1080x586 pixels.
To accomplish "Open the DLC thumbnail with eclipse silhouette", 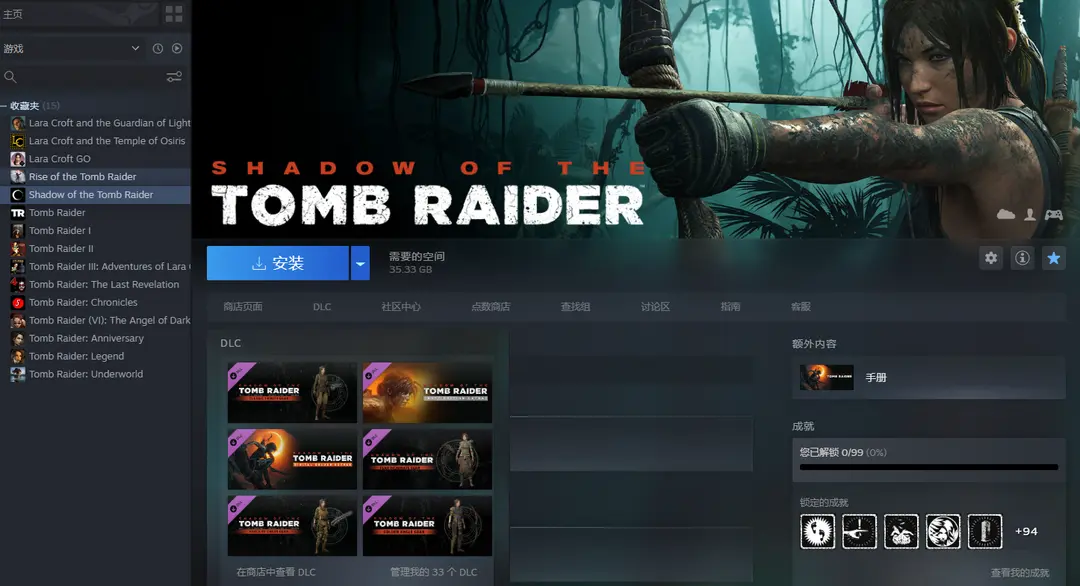I will pos(292,459).
